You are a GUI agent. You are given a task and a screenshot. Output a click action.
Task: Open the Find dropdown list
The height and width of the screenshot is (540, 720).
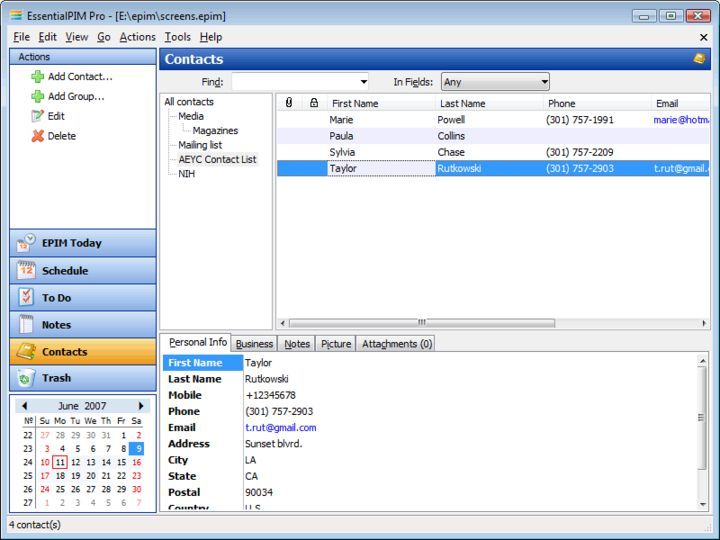pos(364,82)
